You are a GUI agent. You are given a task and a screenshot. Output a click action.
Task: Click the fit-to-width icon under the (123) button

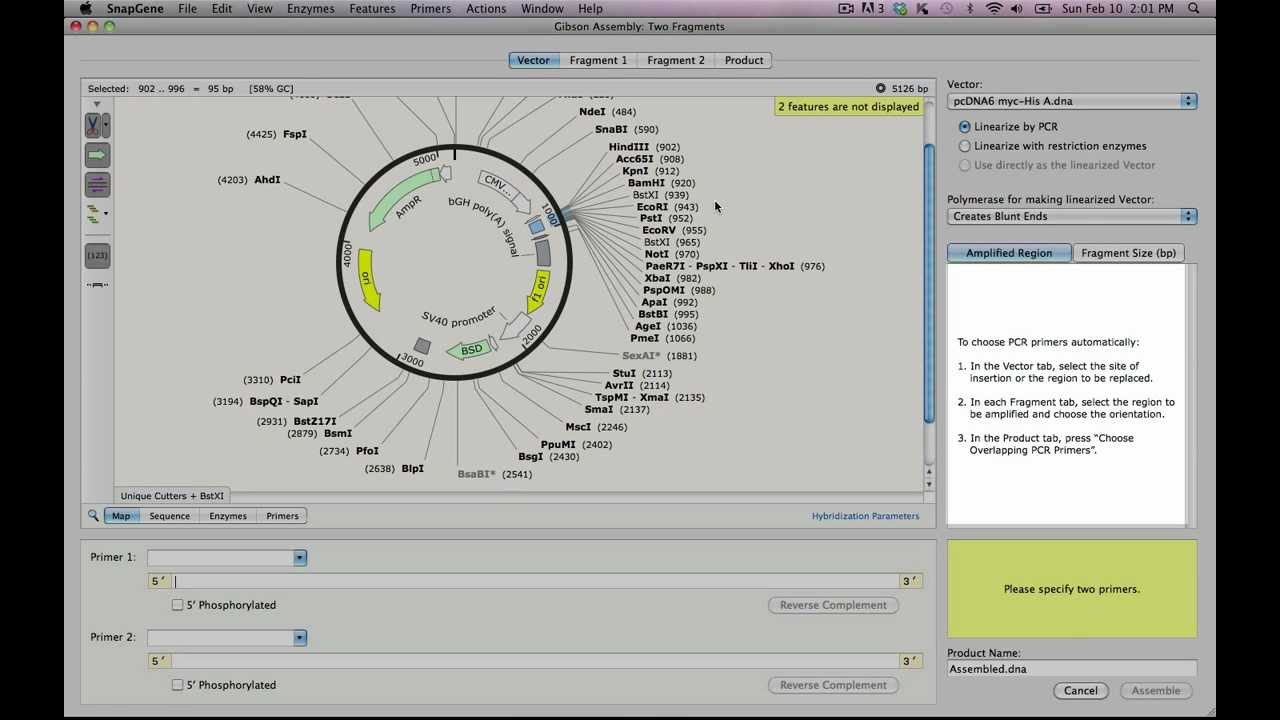point(97,285)
